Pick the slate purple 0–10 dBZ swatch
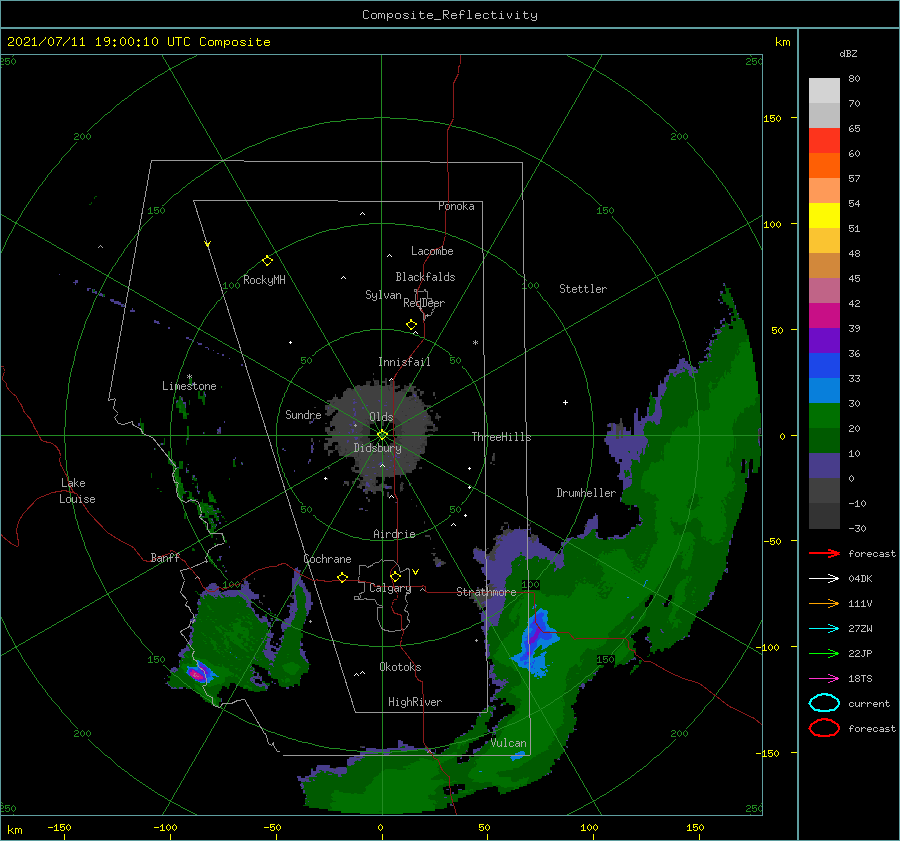 [x=824, y=466]
